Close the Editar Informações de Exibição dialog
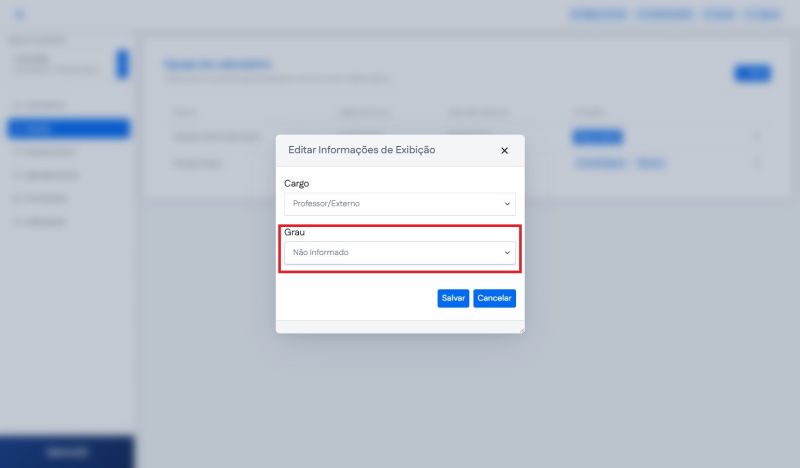 (504, 151)
